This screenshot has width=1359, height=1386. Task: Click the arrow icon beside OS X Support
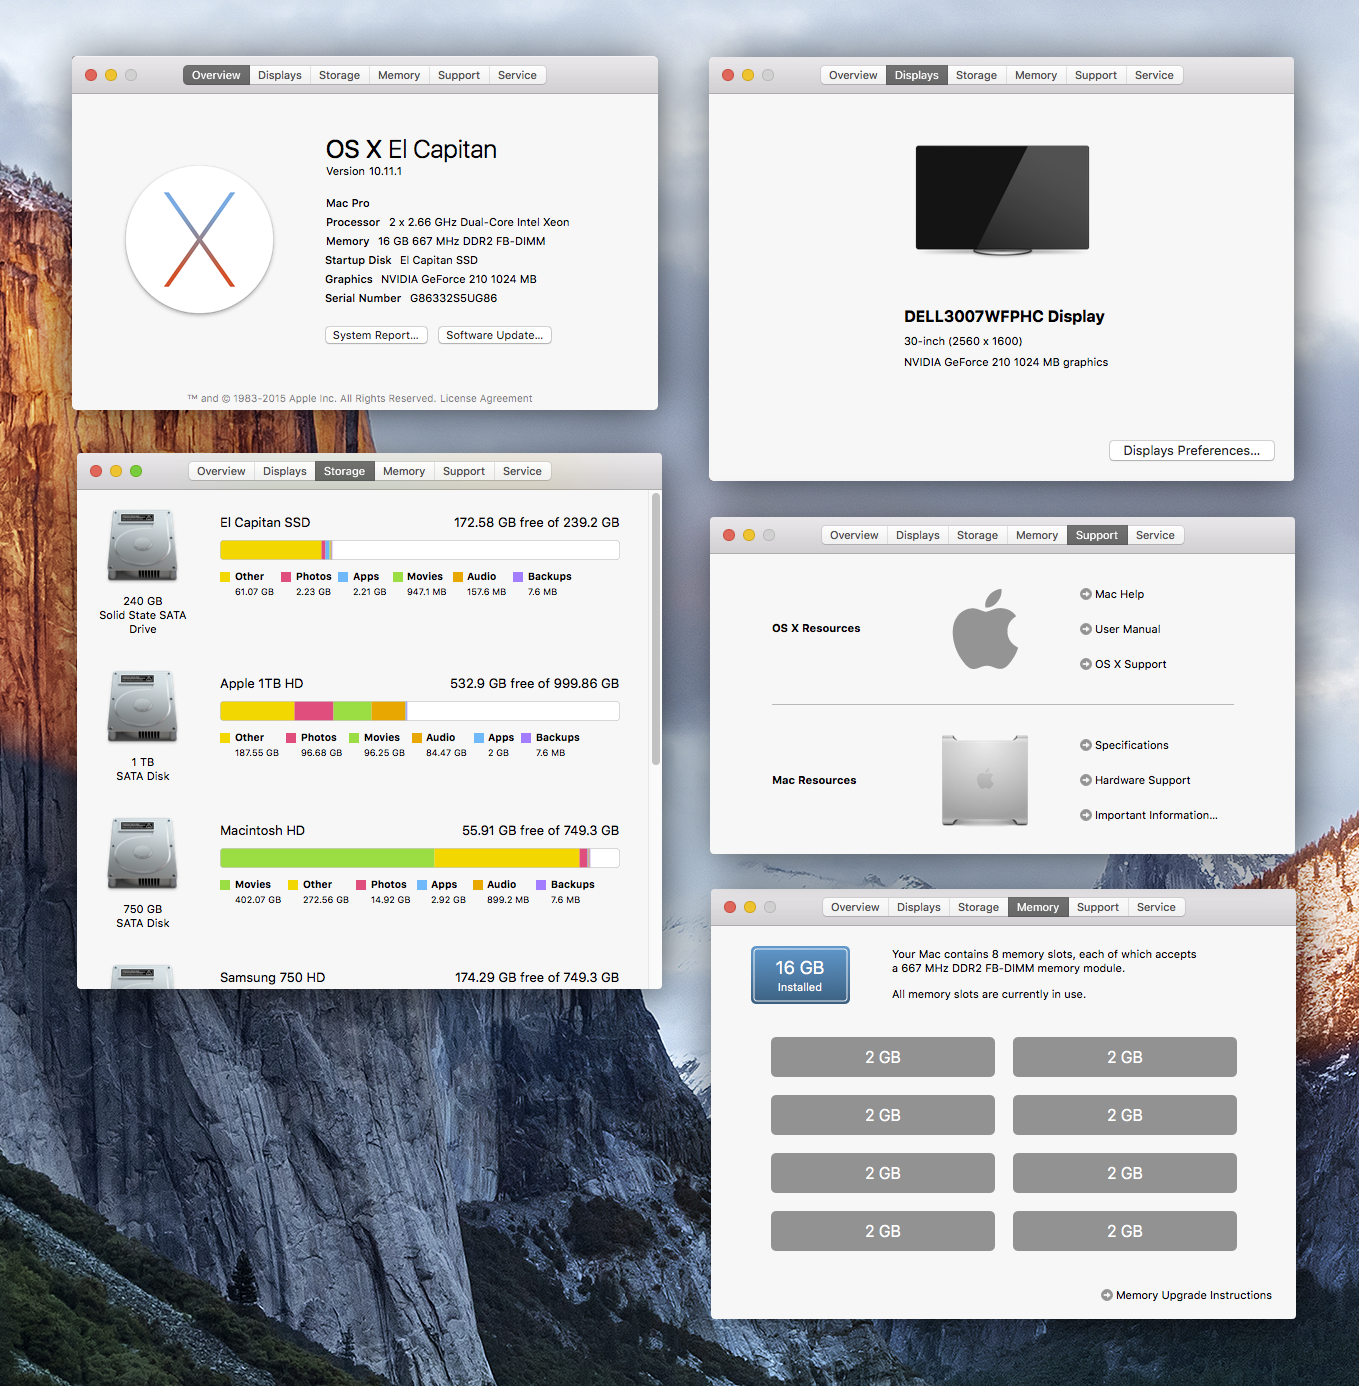coord(1086,664)
